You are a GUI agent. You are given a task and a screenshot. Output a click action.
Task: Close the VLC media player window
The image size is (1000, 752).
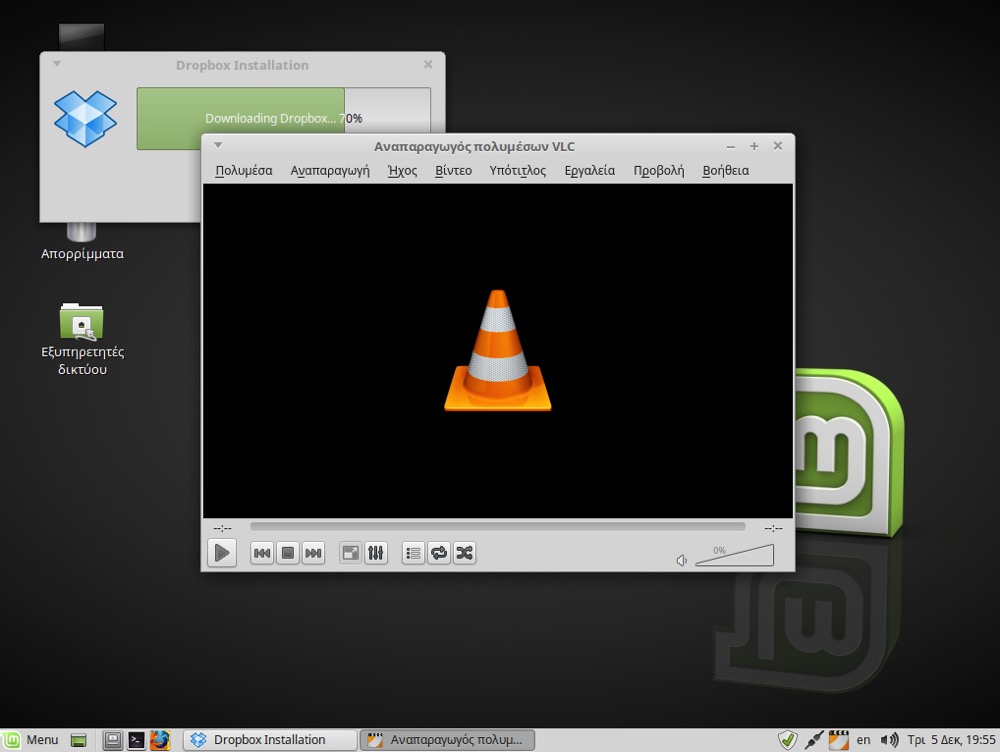coord(778,145)
